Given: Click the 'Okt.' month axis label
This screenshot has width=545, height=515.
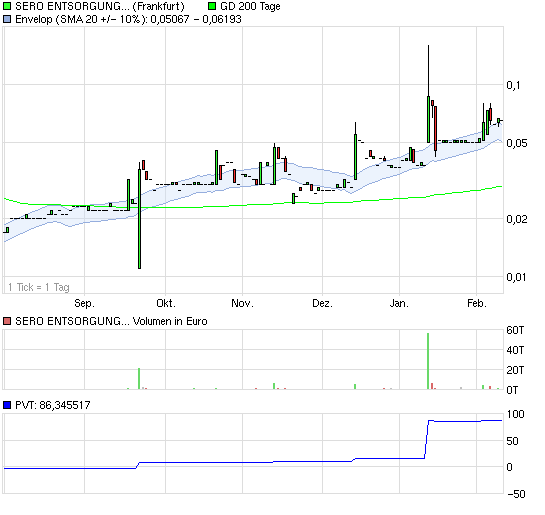Looking at the screenshot, I should pyautogui.click(x=166, y=303).
